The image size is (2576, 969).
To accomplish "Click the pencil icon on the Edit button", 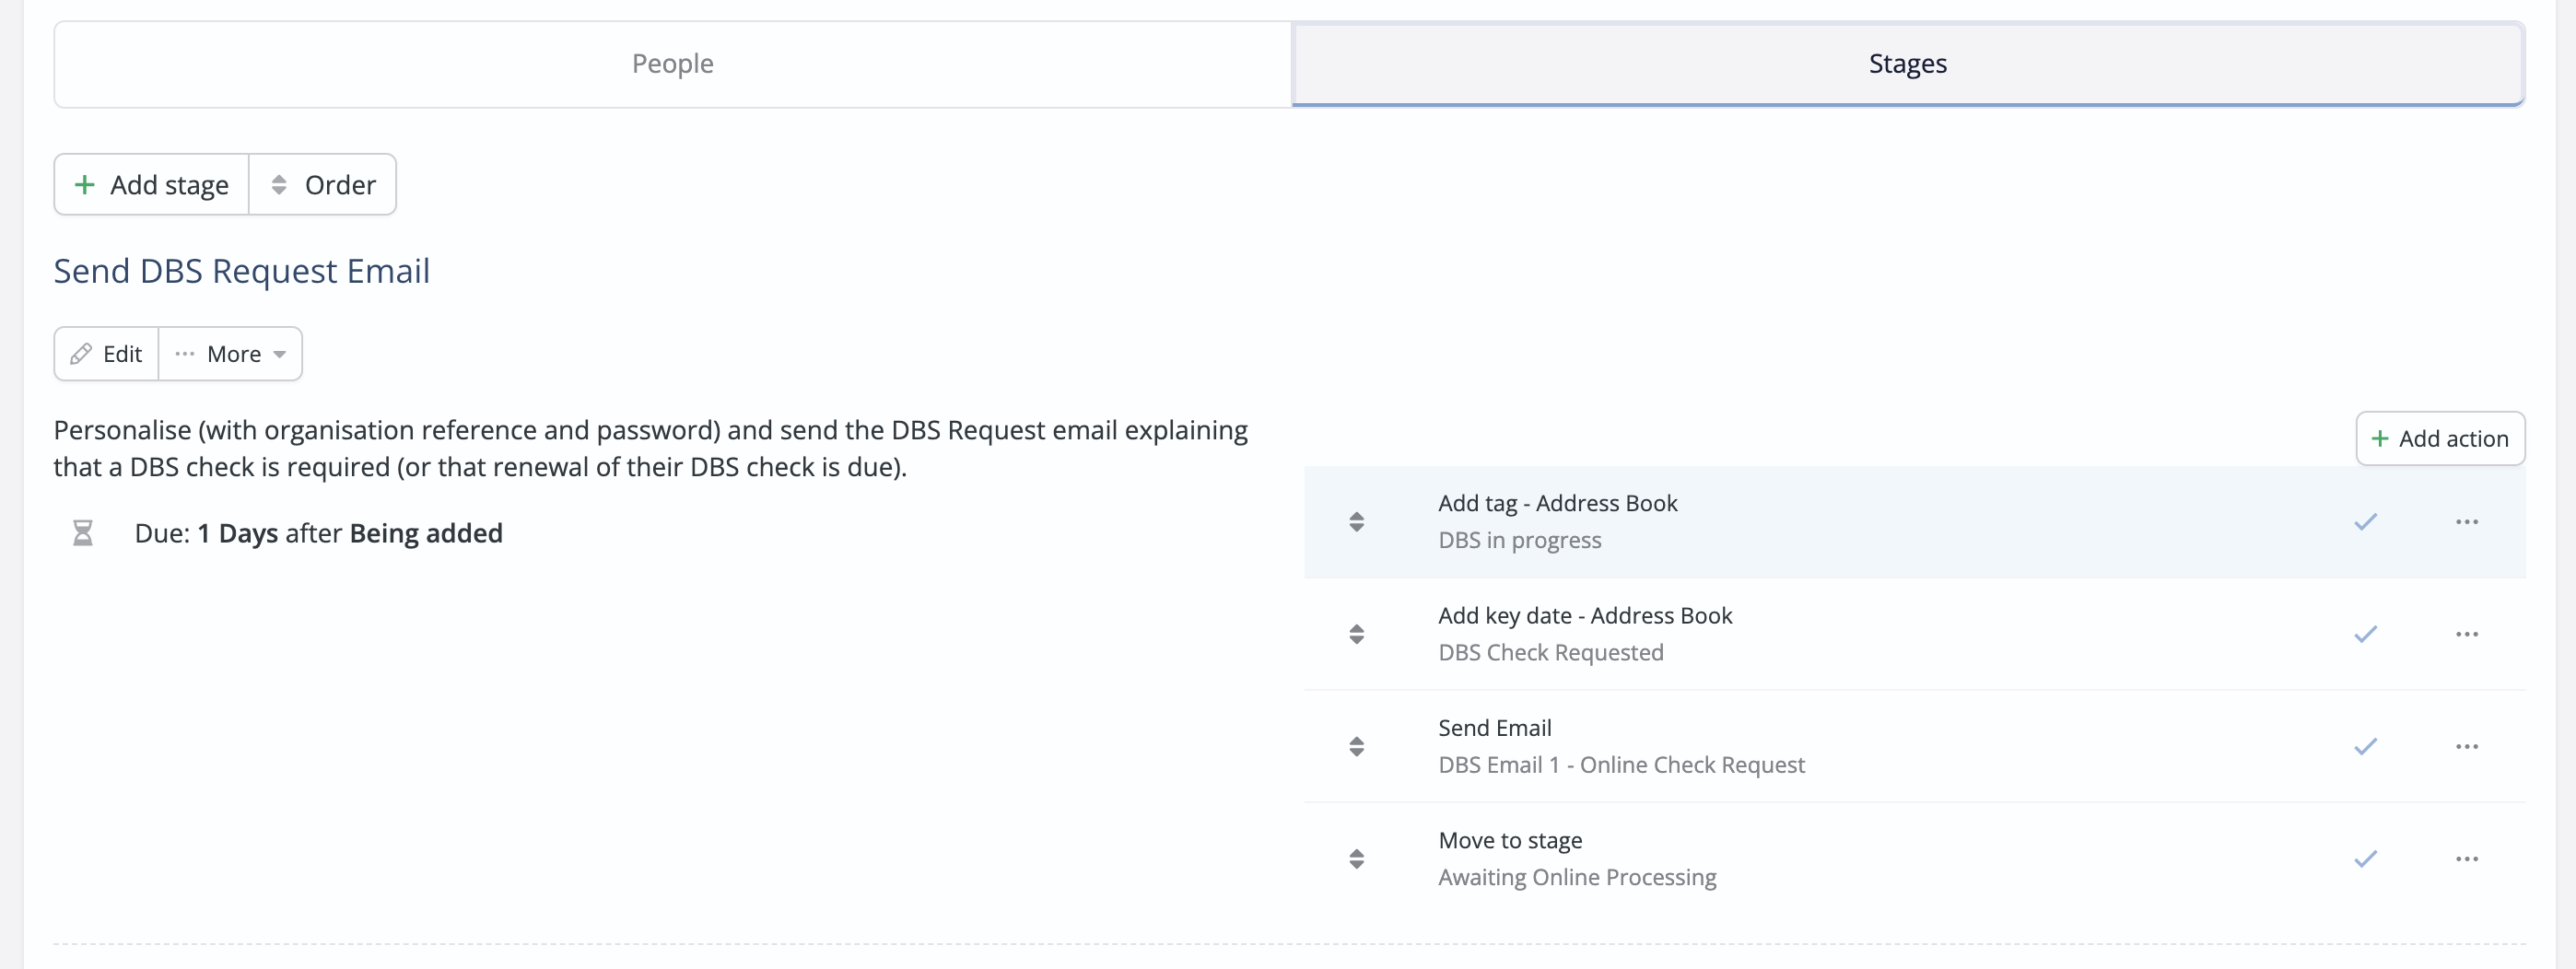I will (x=82, y=353).
